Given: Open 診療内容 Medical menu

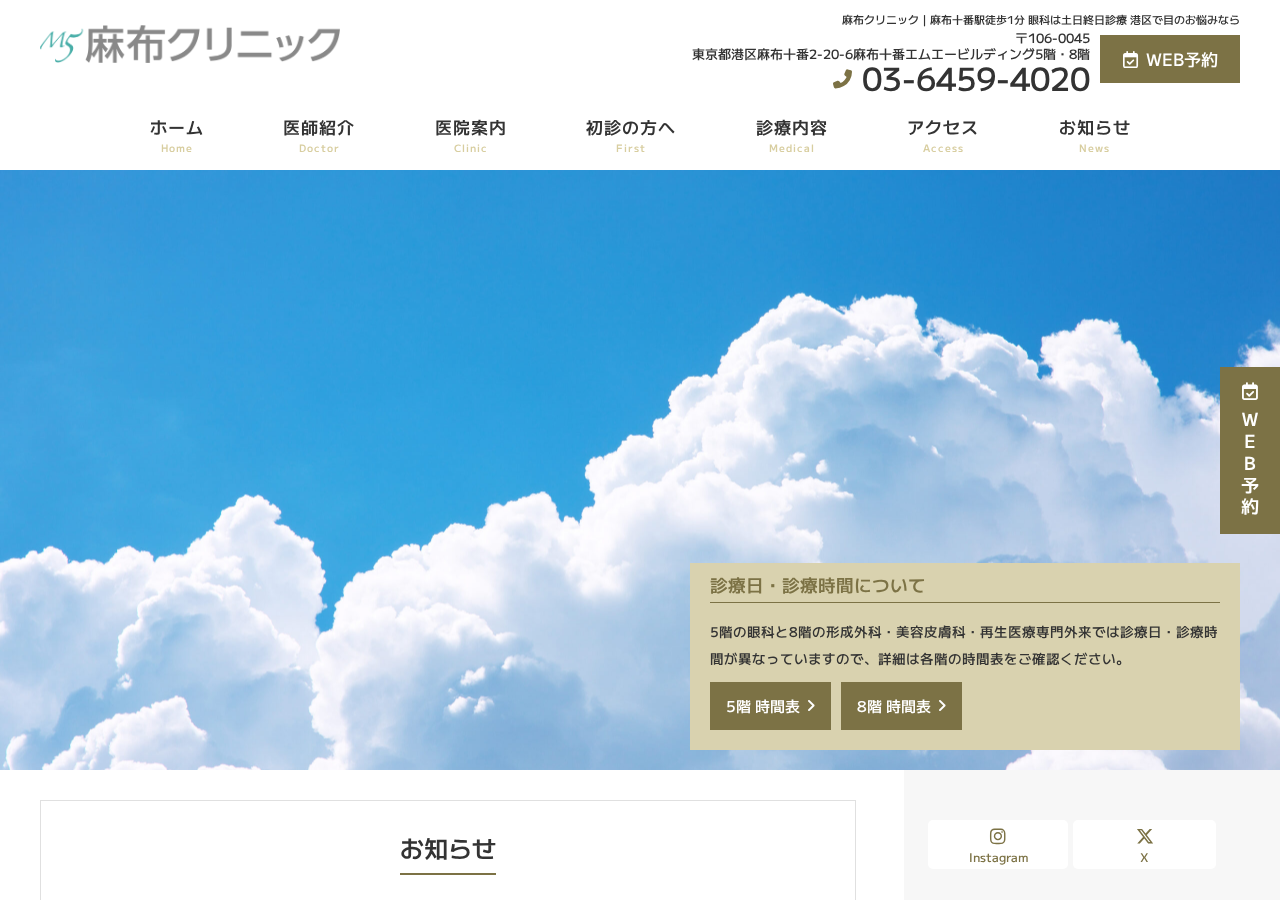Looking at the screenshot, I should [792, 135].
